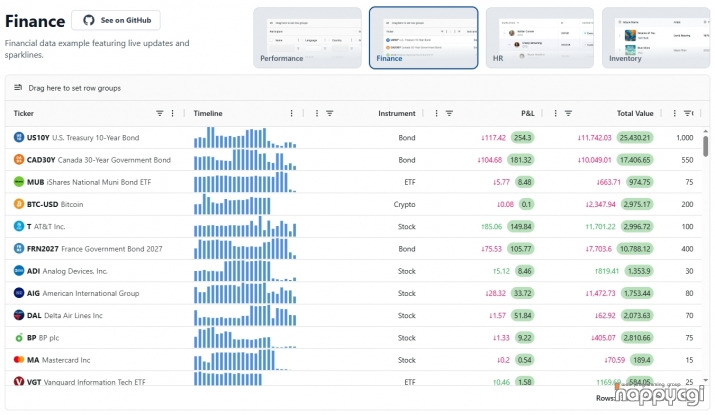This screenshot has width=715, height=415.
Task: Click the VGT Vanguard logo icon
Action: point(19,381)
